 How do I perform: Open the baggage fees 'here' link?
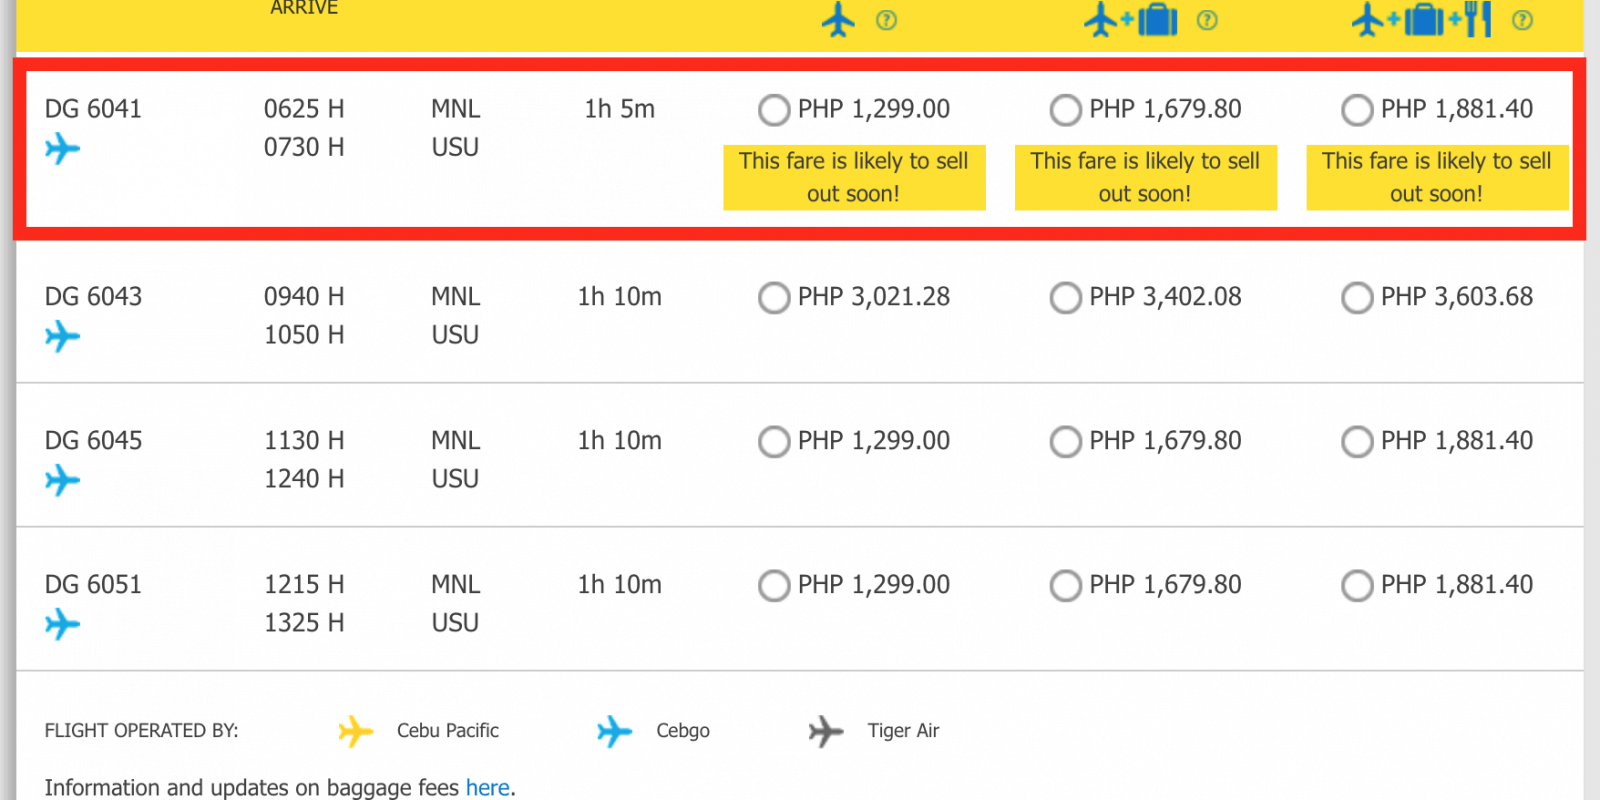(487, 788)
